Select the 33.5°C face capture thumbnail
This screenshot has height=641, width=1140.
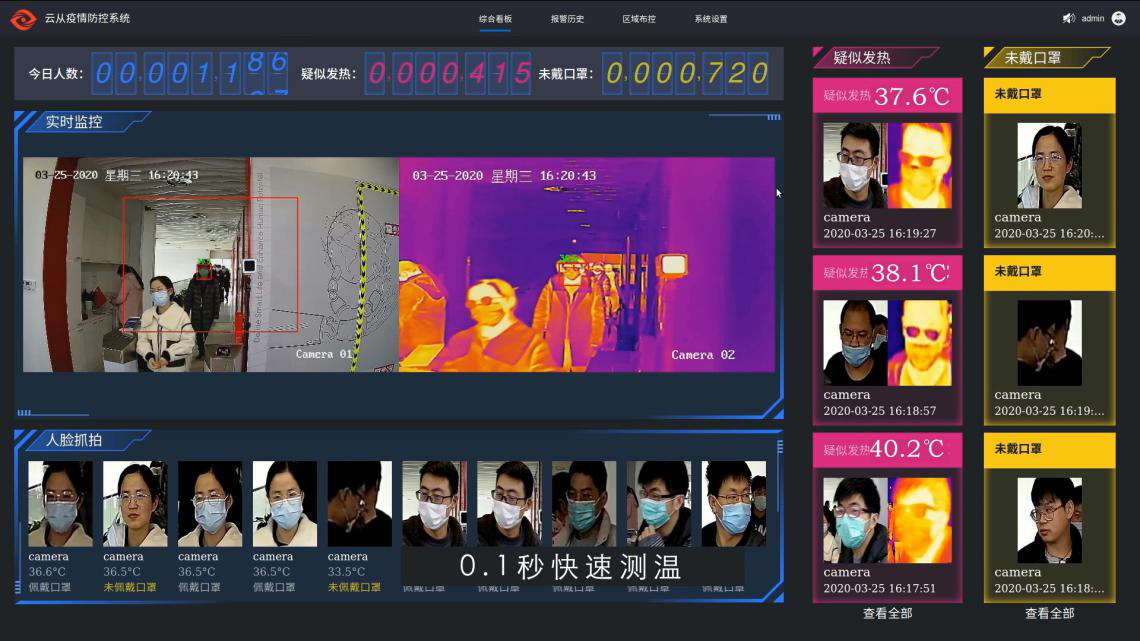359,504
